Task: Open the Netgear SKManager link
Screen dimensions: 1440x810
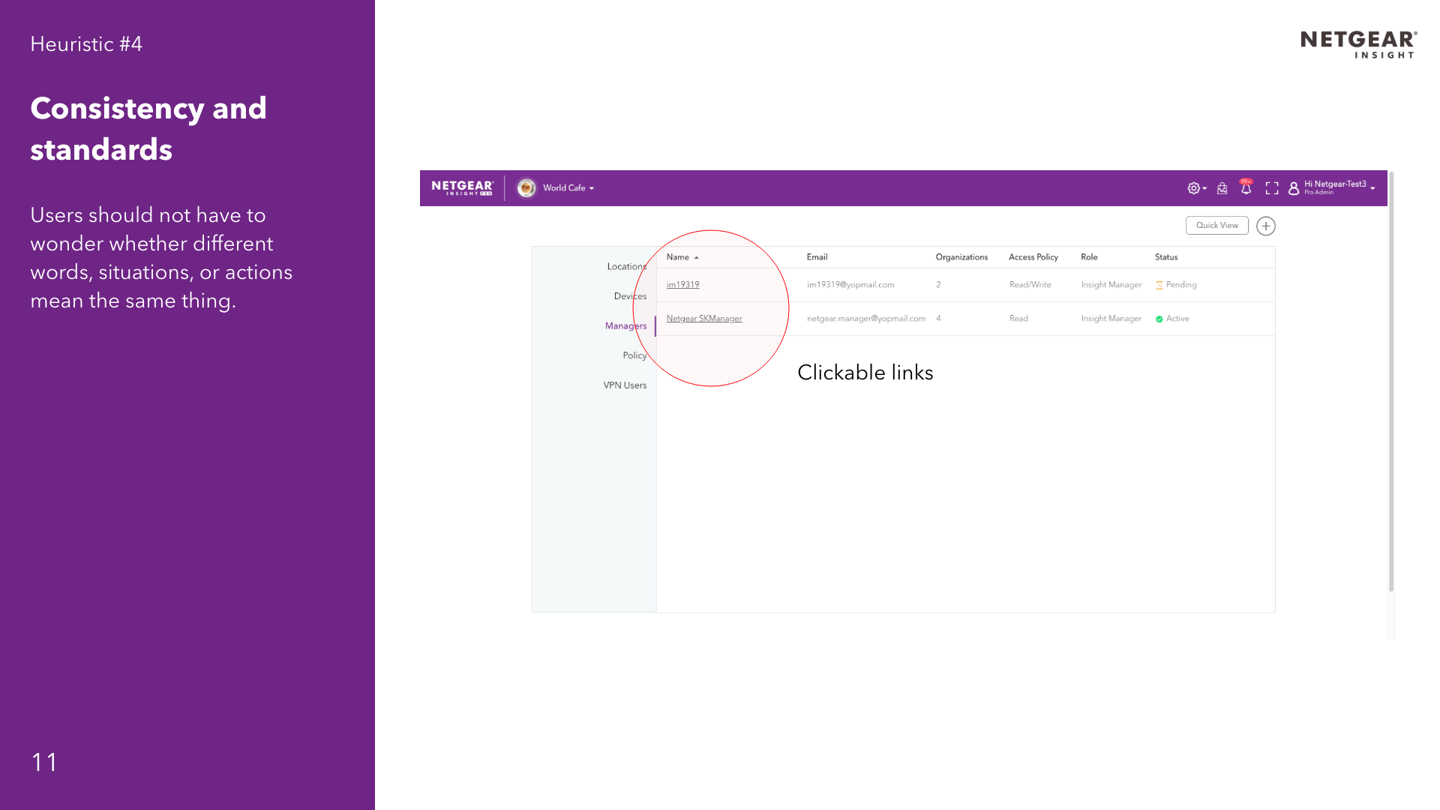Action: 704,319
